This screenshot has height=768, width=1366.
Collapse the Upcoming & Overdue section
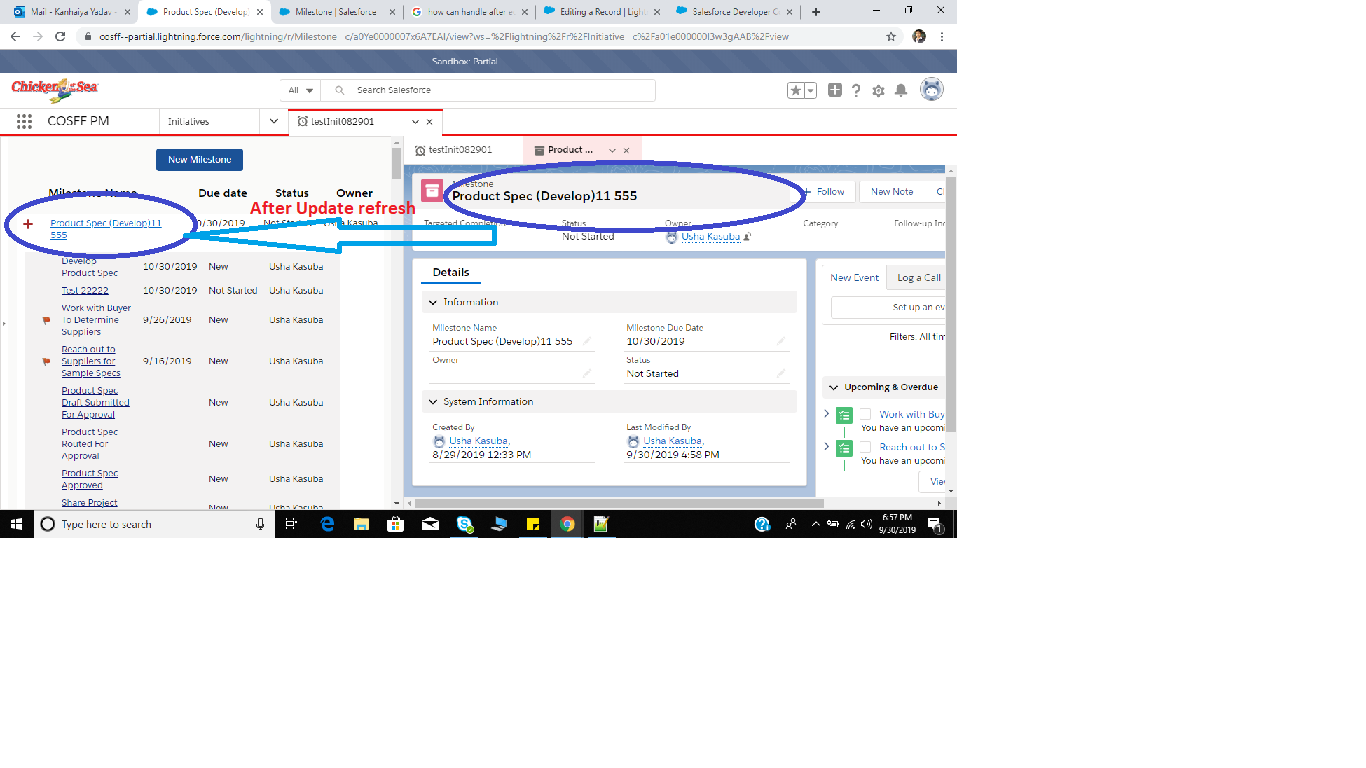[833, 387]
